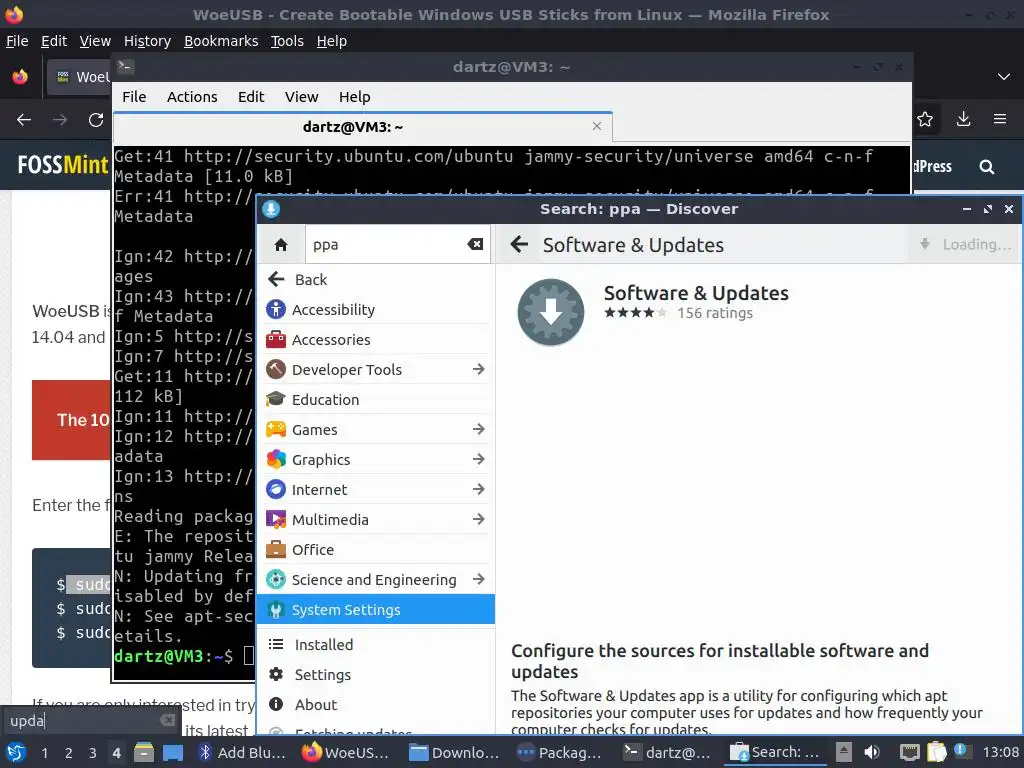Click the volume speaker tray icon

(872, 752)
